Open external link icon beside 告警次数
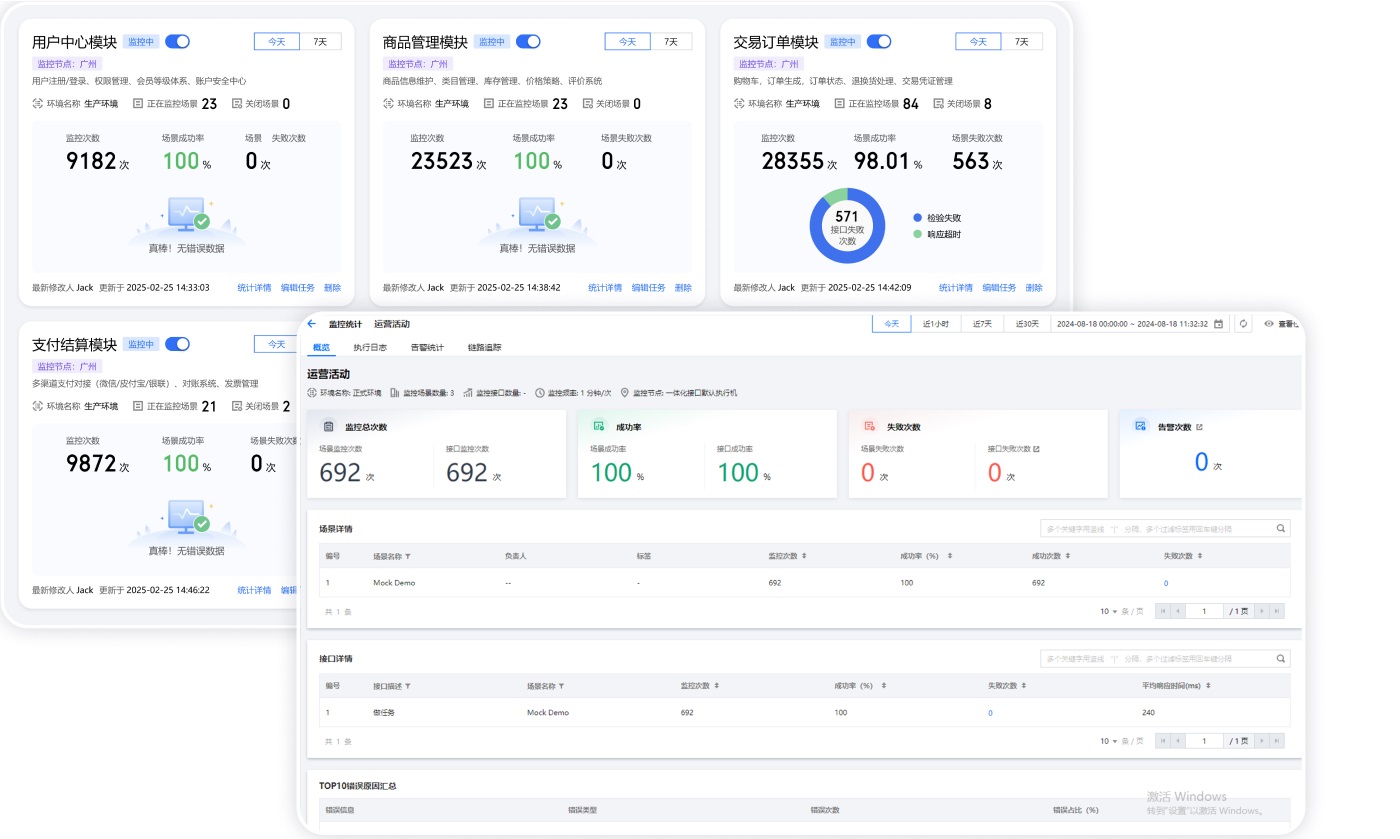This screenshot has width=1400, height=839. coord(1199,427)
